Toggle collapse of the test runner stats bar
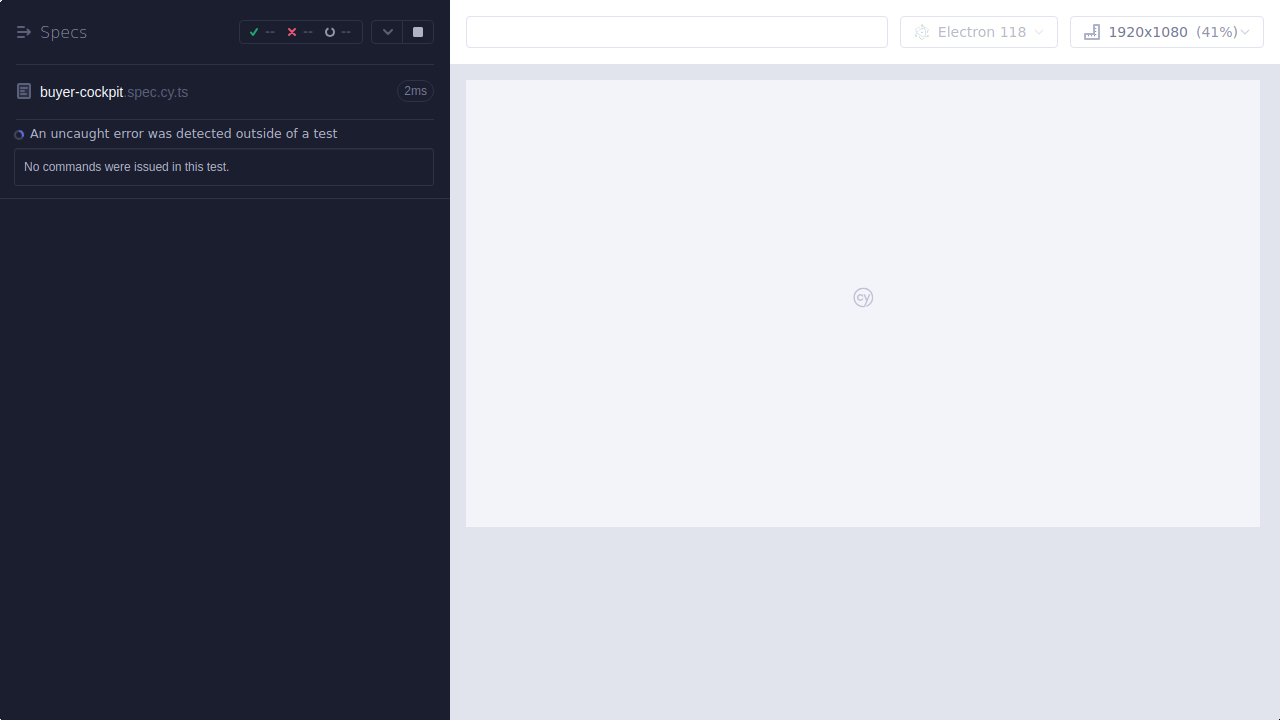 (387, 31)
